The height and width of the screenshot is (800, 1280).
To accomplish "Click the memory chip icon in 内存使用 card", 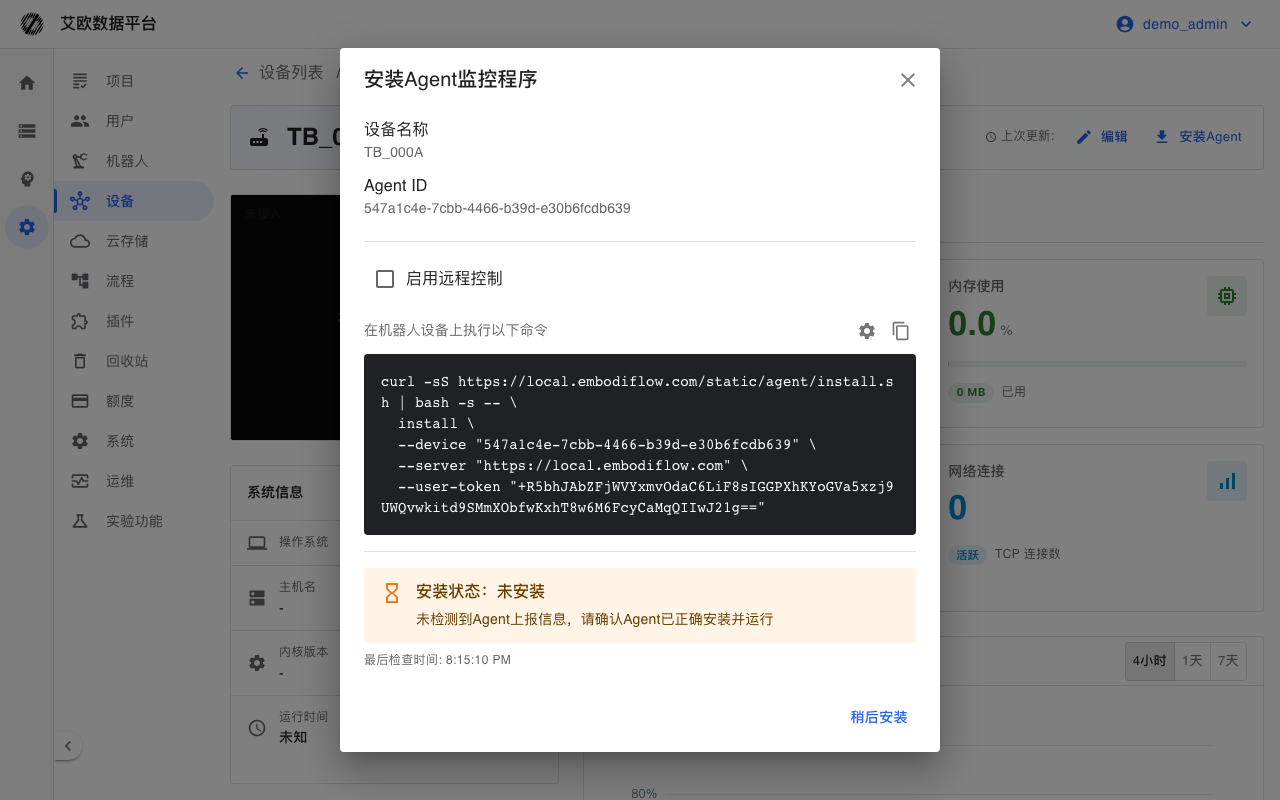I will [x=1226, y=296].
